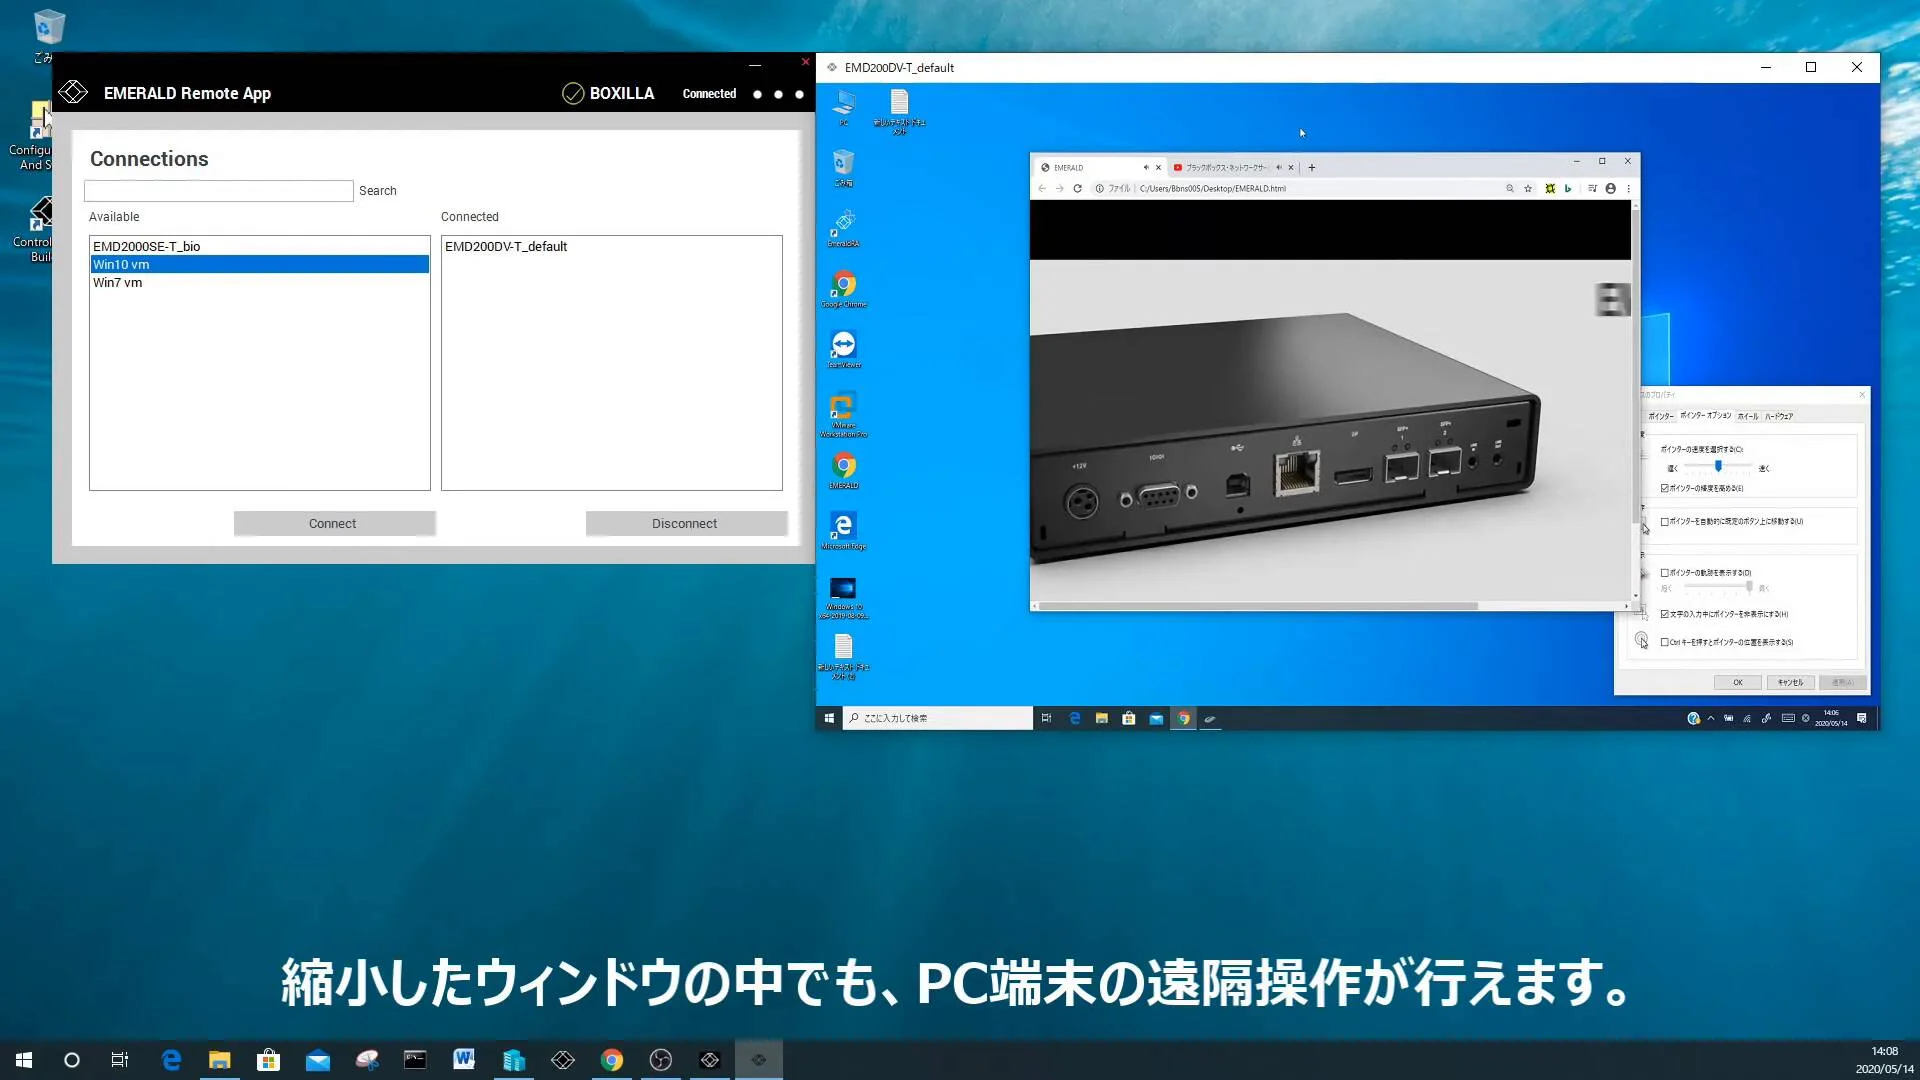Screen dimensions: 1920x1080
Task: Open the EmeraldRA shortcut on remote desktop
Action: pyautogui.click(x=844, y=229)
